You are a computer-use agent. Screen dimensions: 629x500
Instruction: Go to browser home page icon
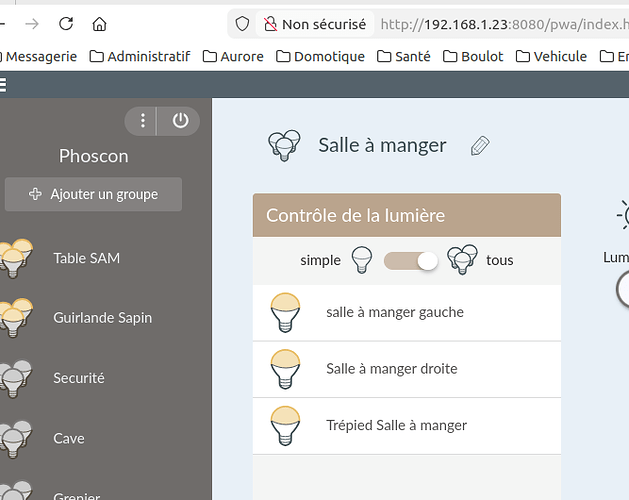pyautogui.click(x=99, y=23)
